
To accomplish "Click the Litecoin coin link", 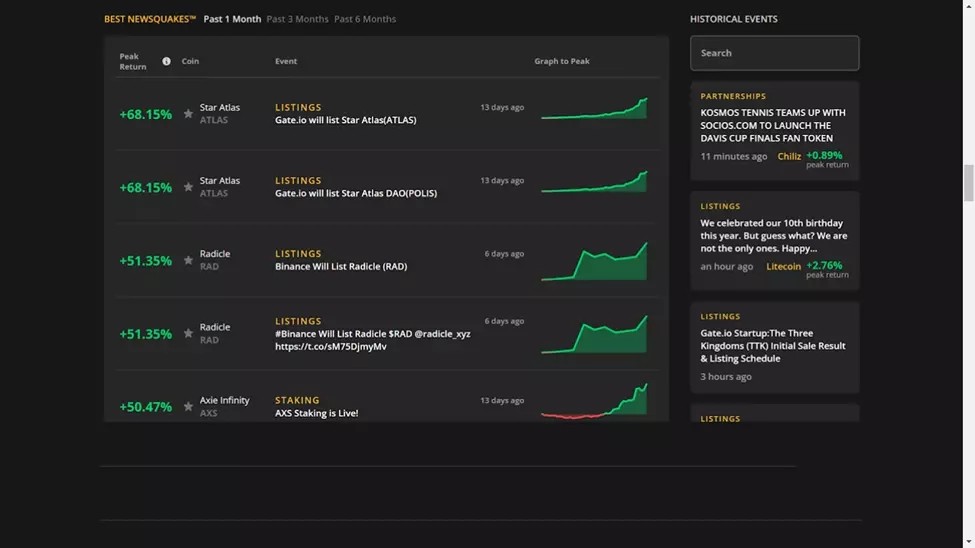I will point(783,266).
